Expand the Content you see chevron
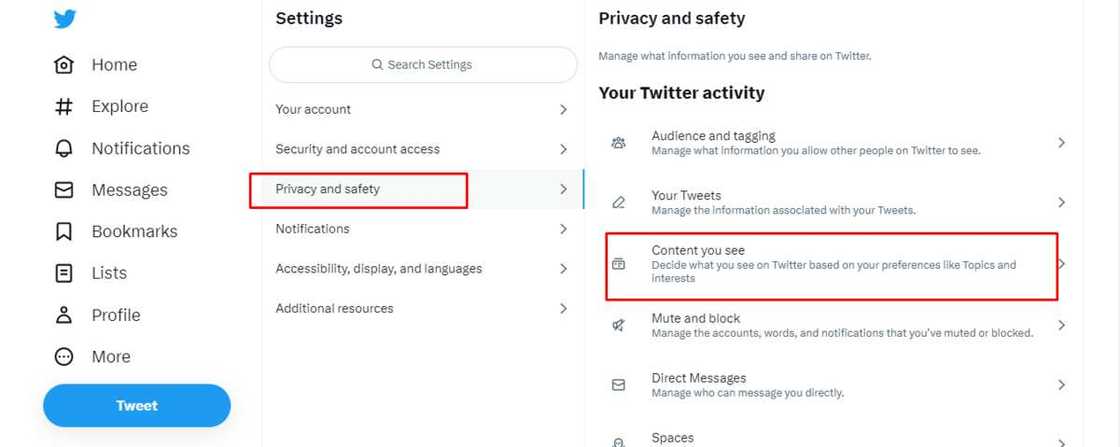This screenshot has height=447, width=1120. point(1061,265)
